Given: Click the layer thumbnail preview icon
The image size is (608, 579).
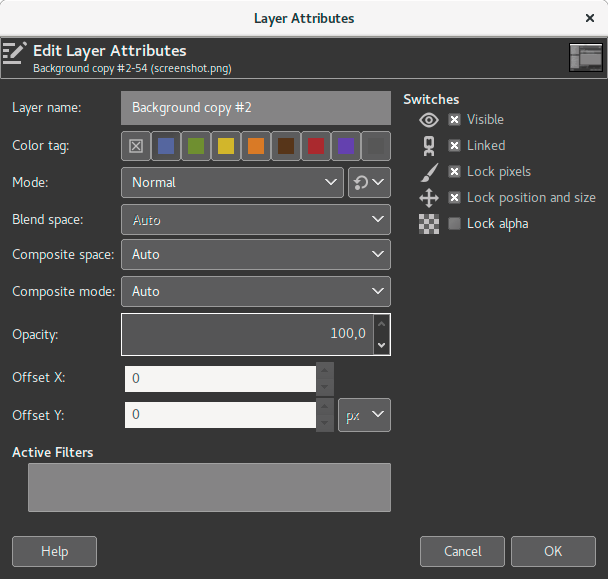Looking at the screenshot, I should click(x=585, y=58).
